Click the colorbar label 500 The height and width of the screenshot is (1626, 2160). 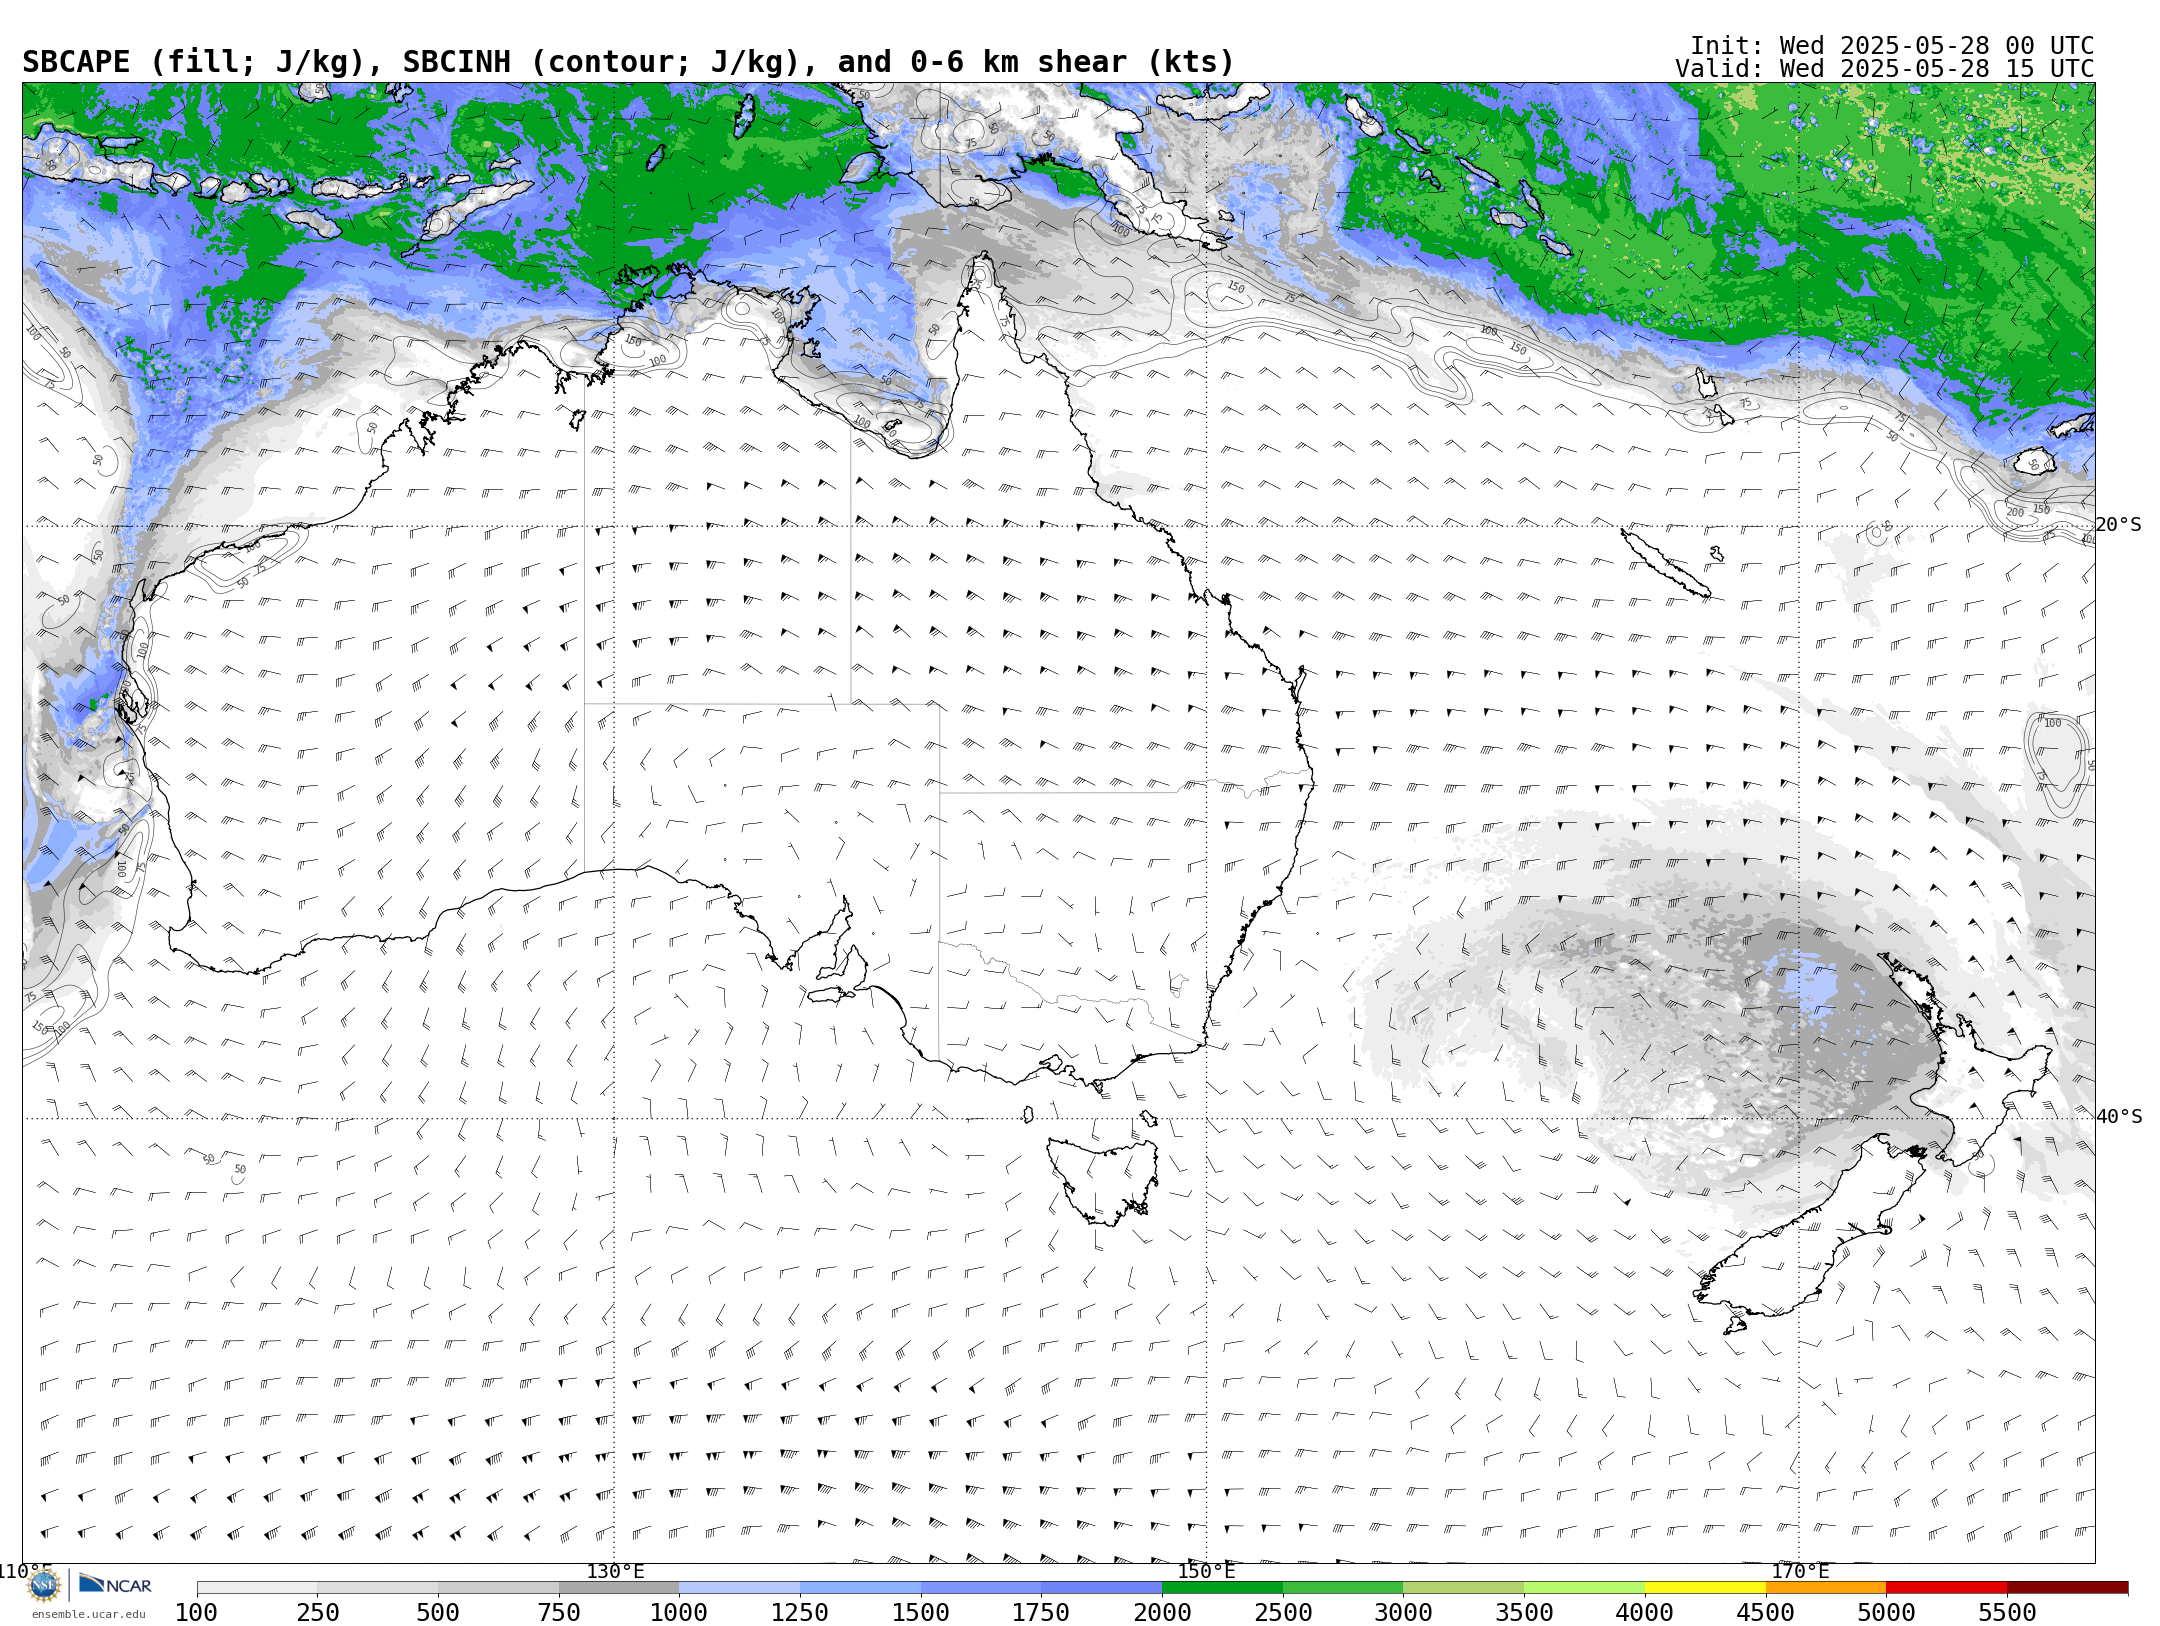[438, 1612]
